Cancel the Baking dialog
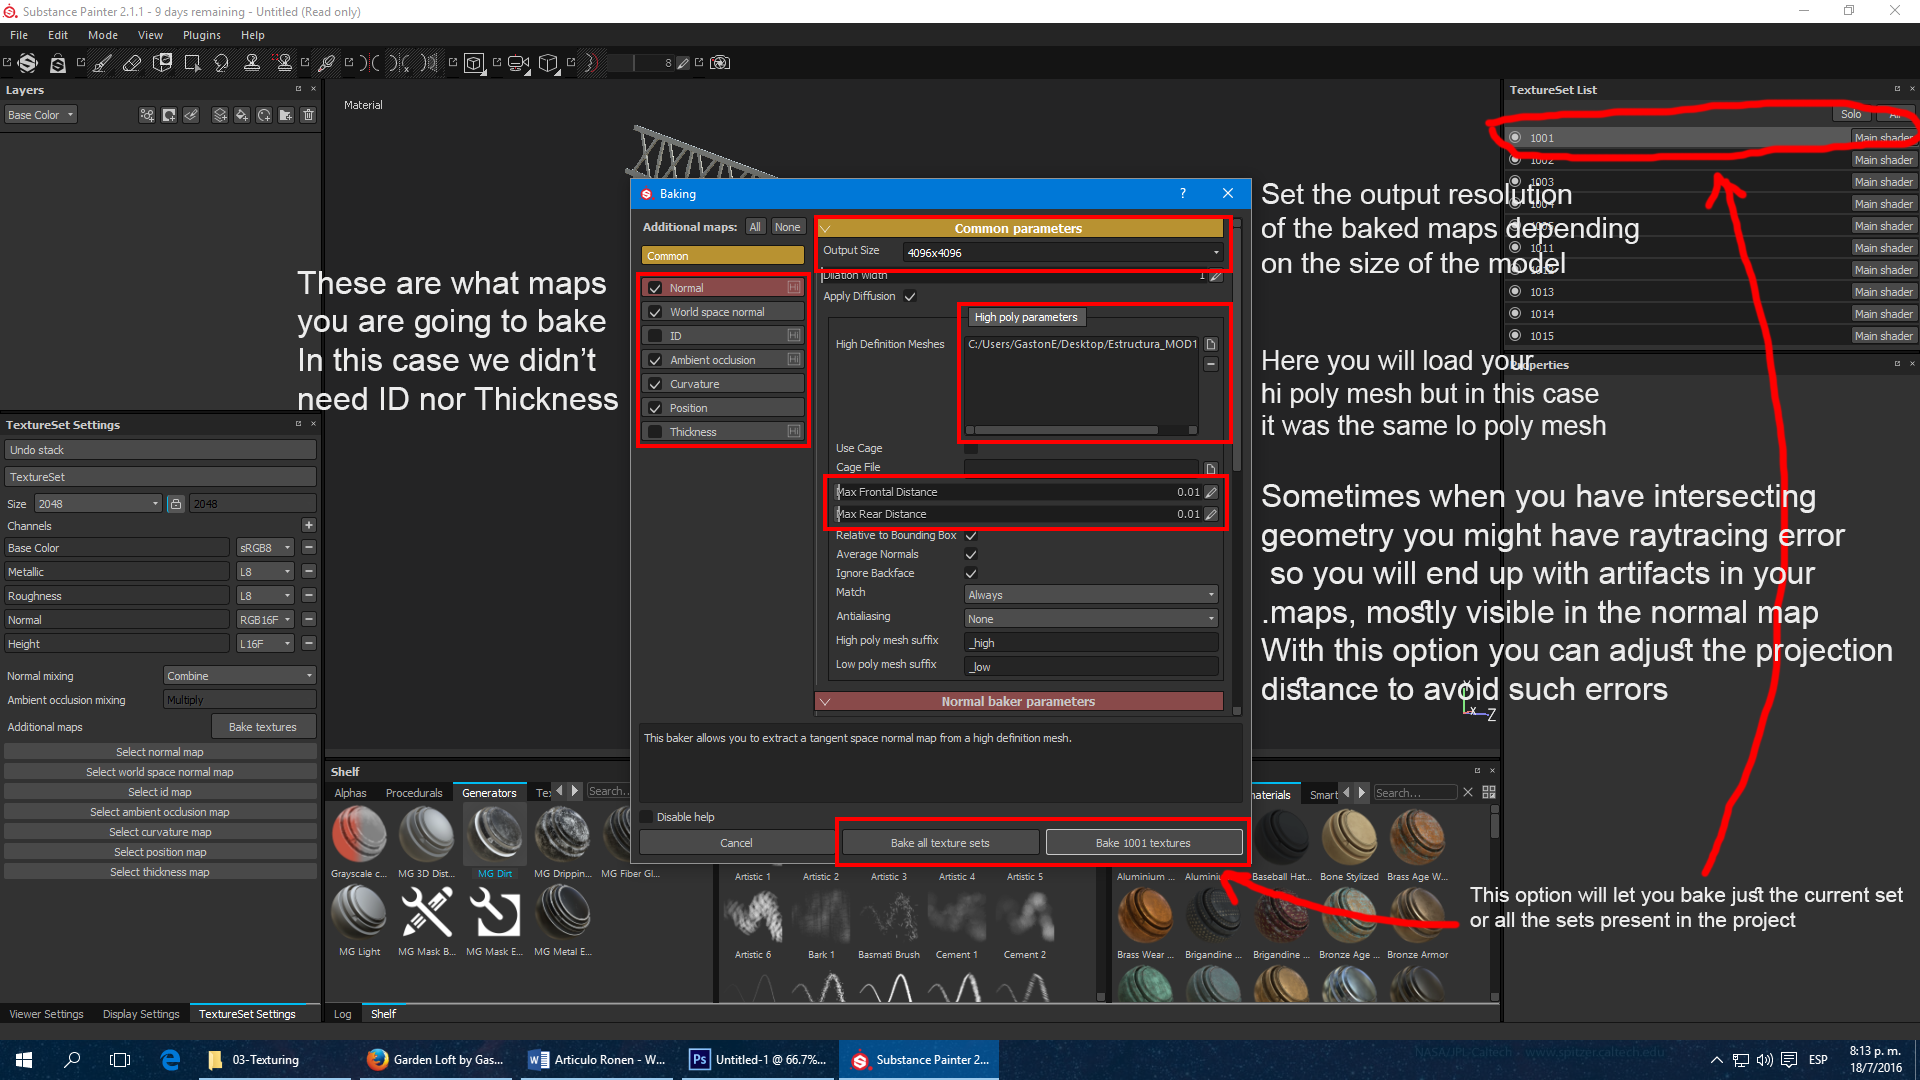The height and width of the screenshot is (1080, 1920). (736, 843)
